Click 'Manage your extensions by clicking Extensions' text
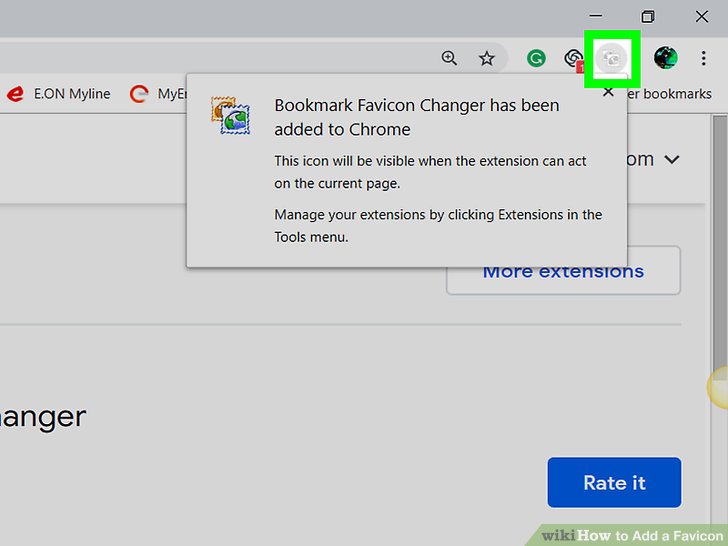This screenshot has height=546, width=728. pyautogui.click(x=438, y=226)
